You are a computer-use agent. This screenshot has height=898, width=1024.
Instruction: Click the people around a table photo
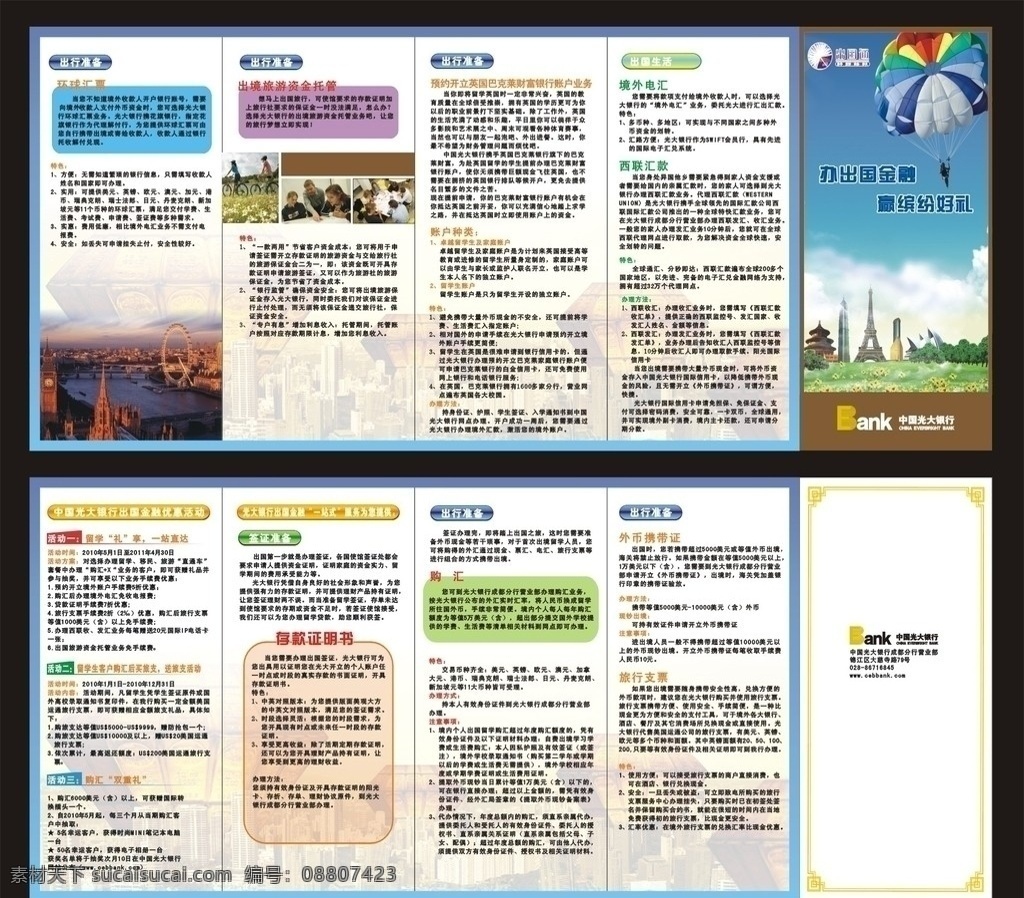pyautogui.click(x=383, y=200)
